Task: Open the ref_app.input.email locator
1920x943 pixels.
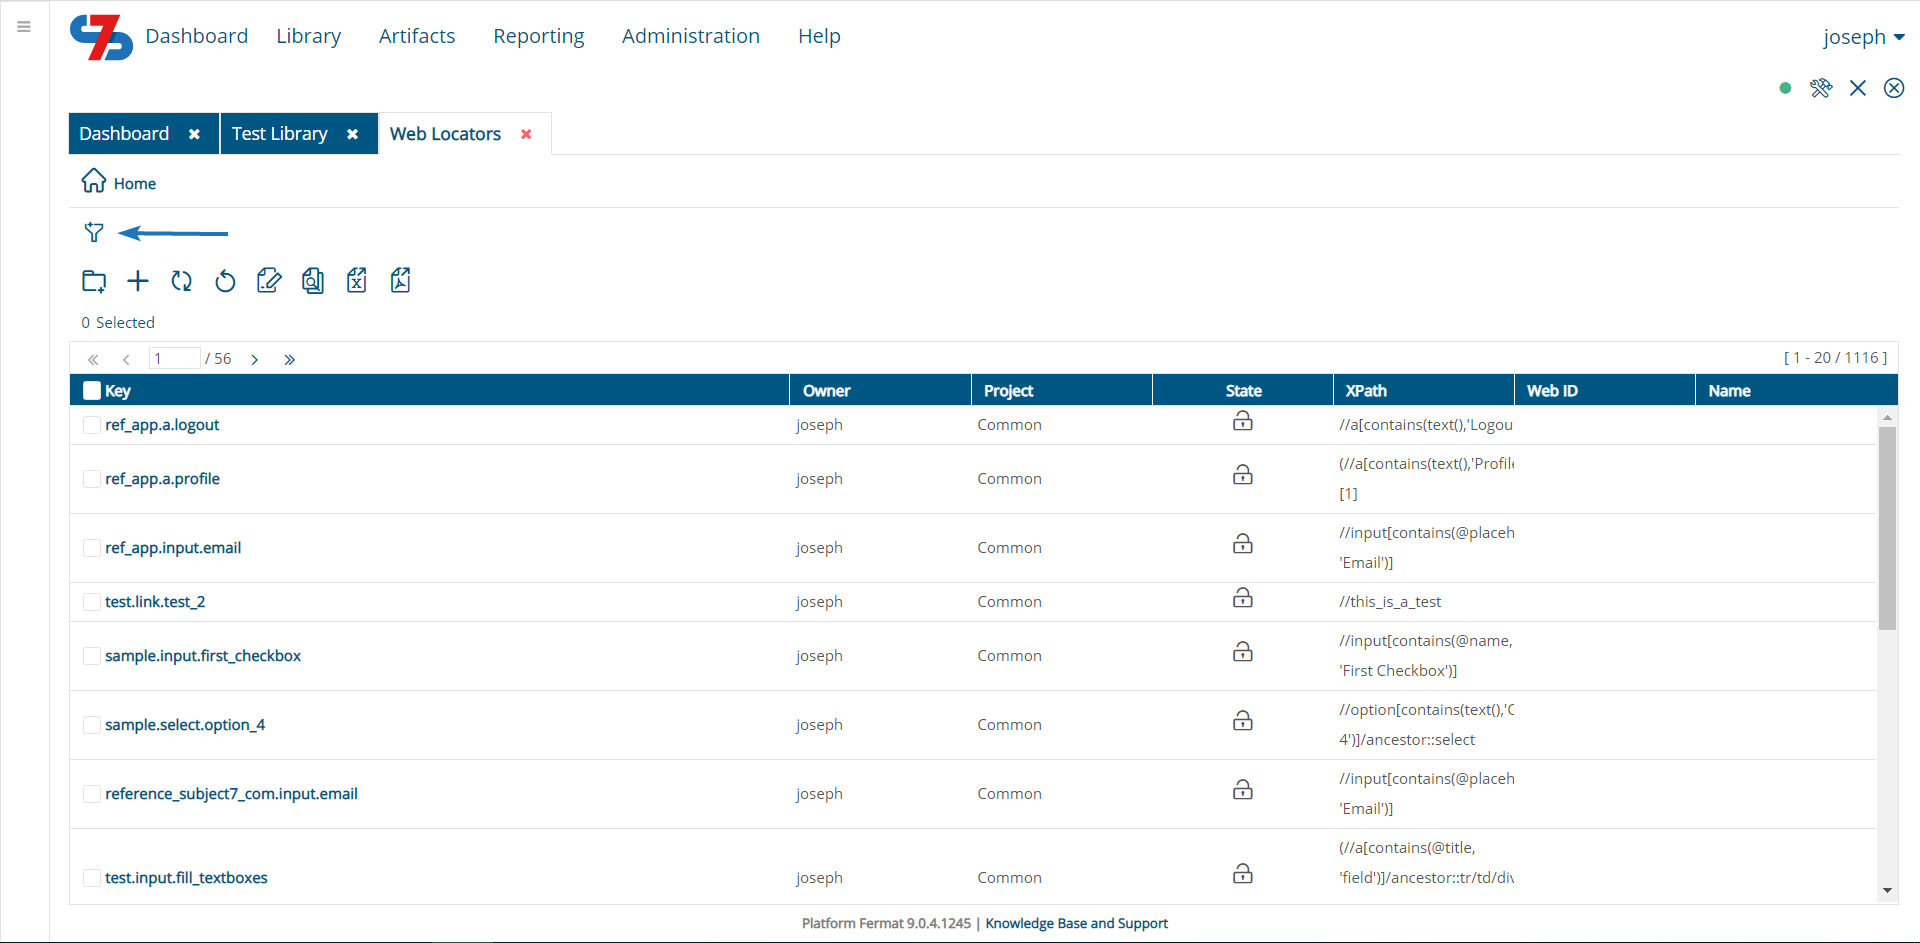Action: 173,547
